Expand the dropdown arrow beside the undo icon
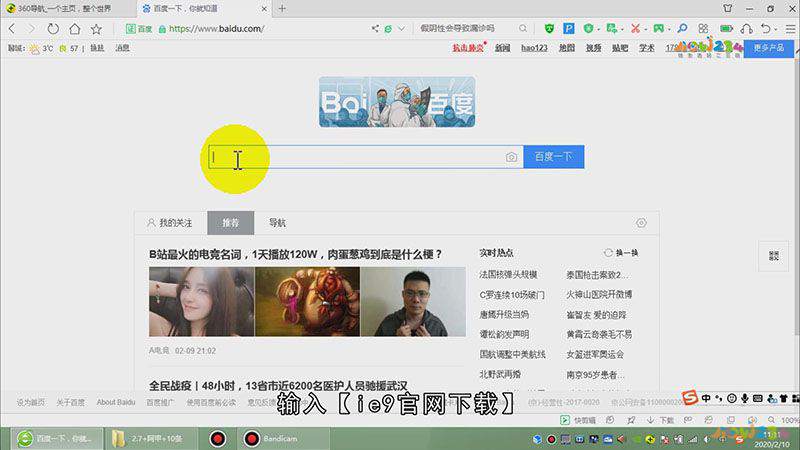The width and height of the screenshot is (800, 450). point(776,29)
